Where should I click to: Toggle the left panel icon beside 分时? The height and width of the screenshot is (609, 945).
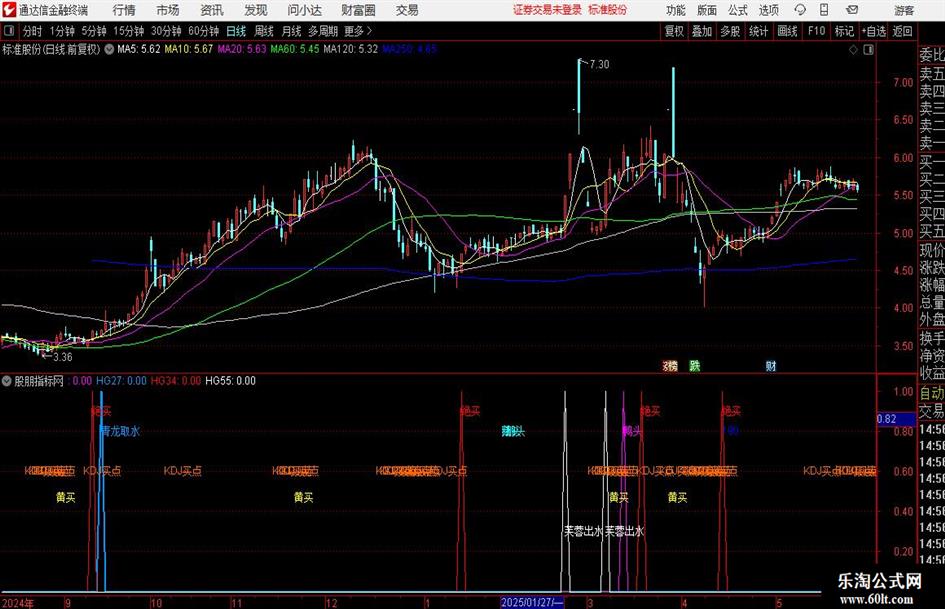coord(9,31)
